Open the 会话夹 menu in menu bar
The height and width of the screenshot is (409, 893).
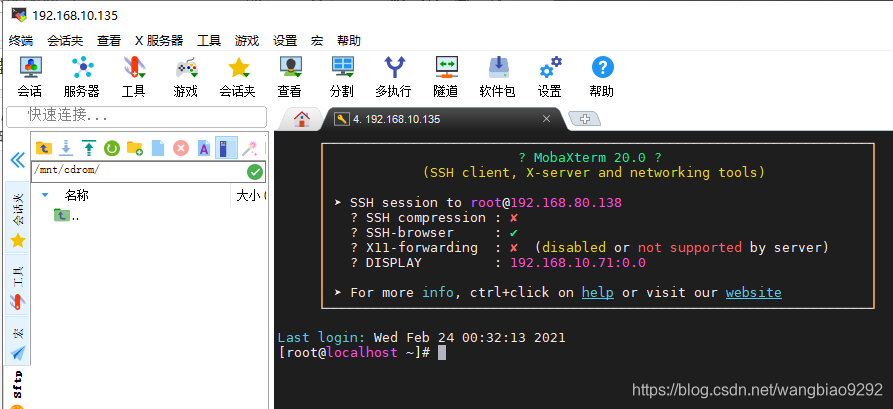coord(65,40)
